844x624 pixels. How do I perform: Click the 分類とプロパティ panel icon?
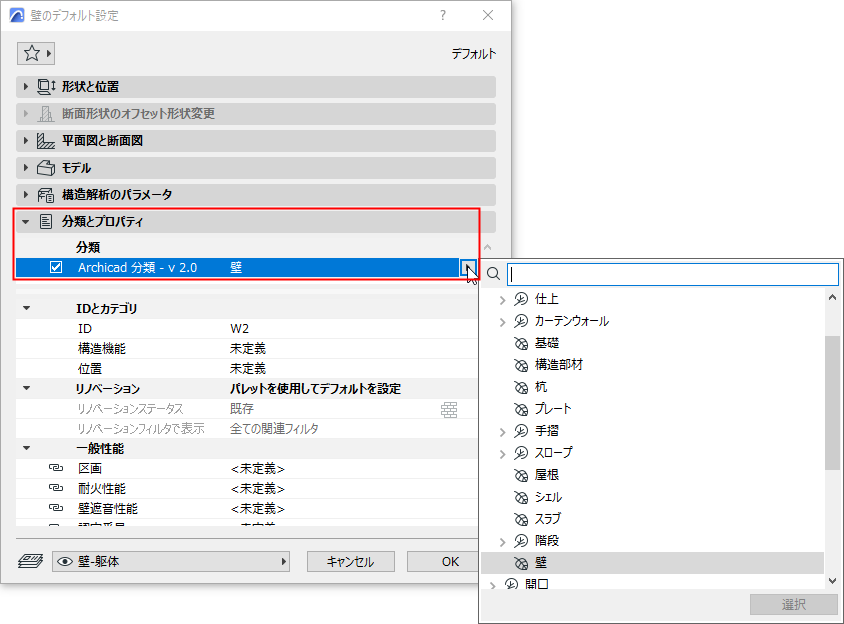pos(46,221)
